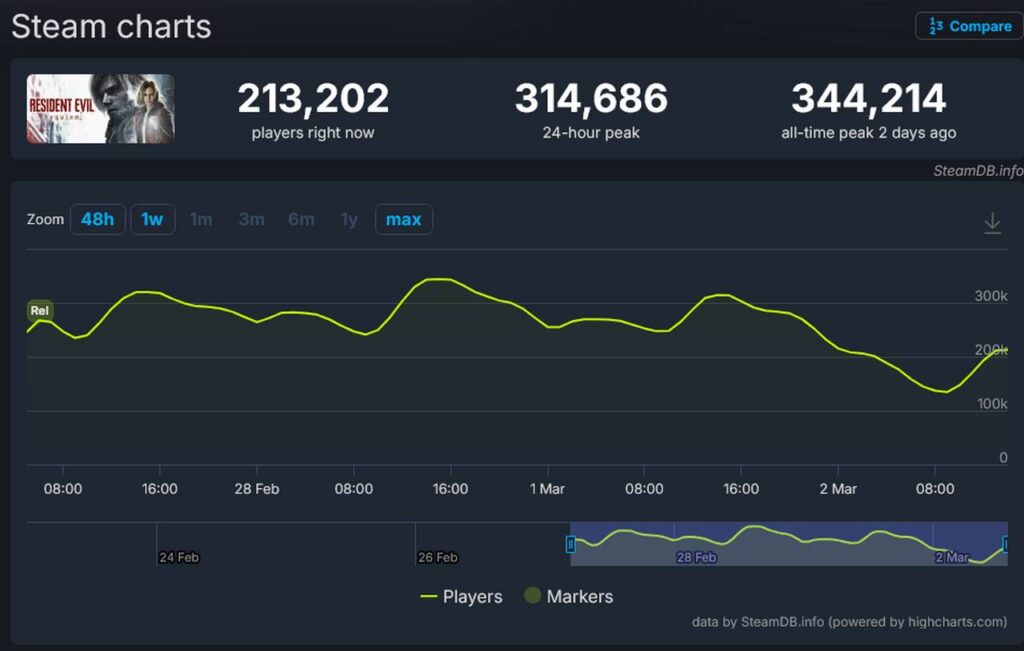Click the SteamDB.info watermark above chart
Screen dimensions: 1024x651
coord(977,170)
